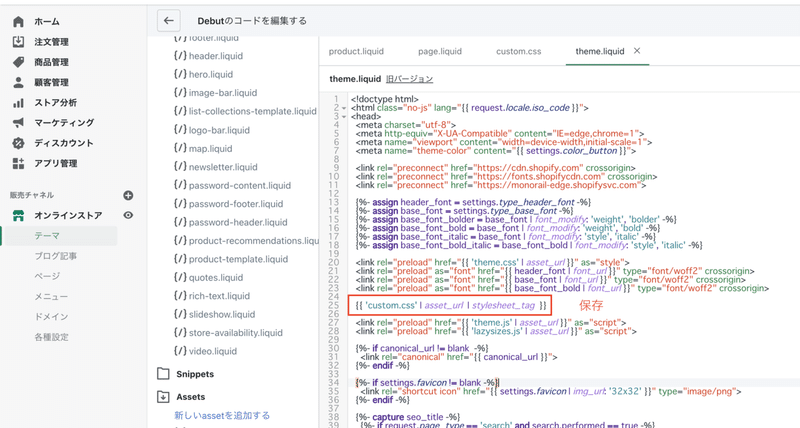Open the ホーム home icon

18,21
